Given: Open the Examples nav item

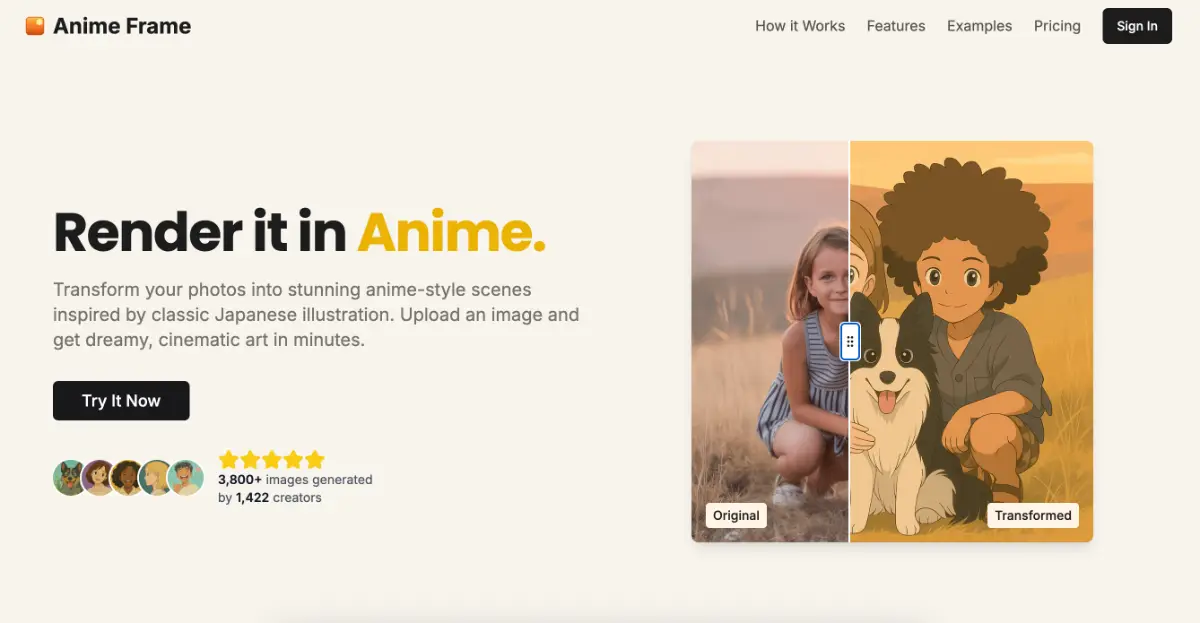Looking at the screenshot, I should coord(979,26).
